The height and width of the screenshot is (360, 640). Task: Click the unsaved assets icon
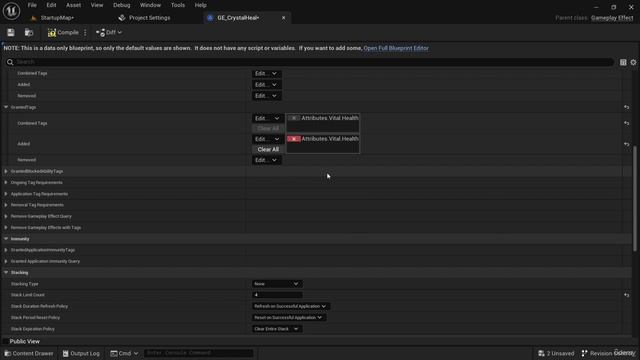pos(541,353)
